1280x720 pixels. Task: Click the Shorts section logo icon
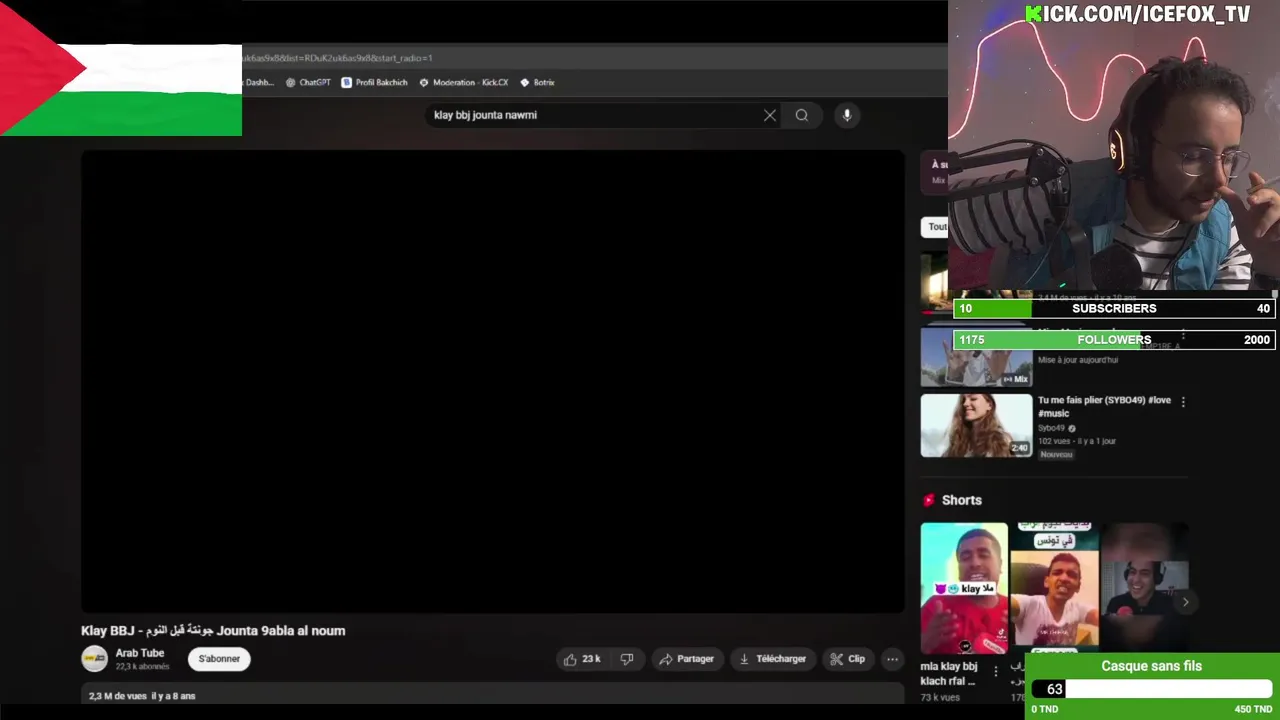pos(929,500)
